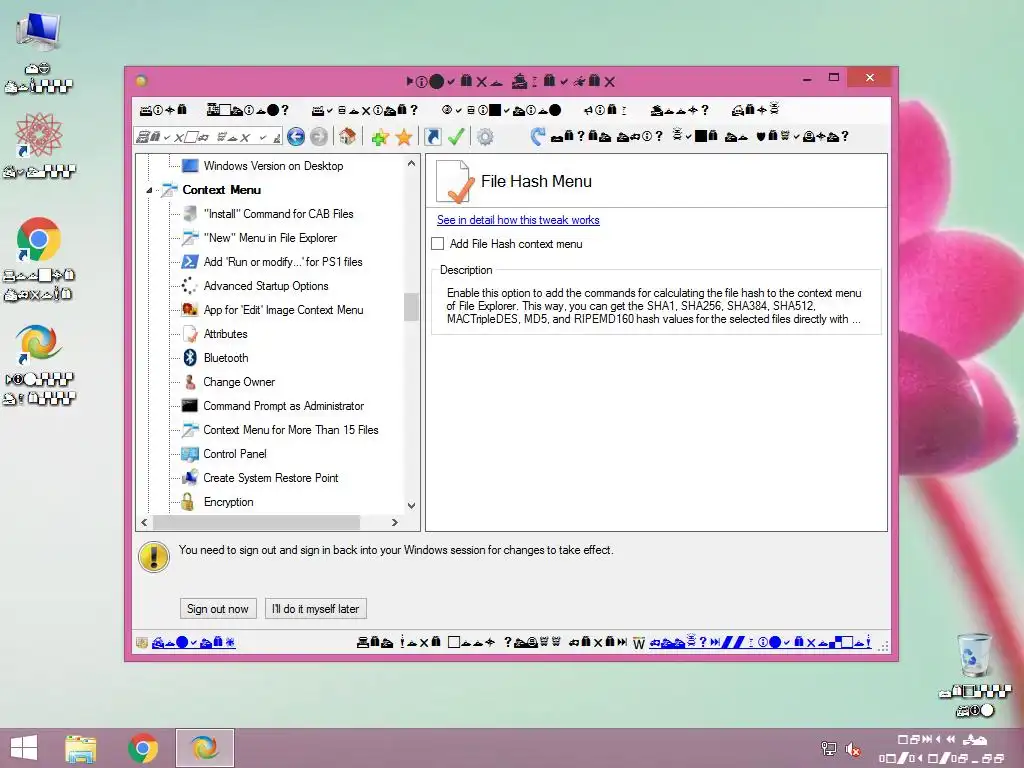
Task: Open File Explorer from the taskbar
Action: click(x=81, y=748)
